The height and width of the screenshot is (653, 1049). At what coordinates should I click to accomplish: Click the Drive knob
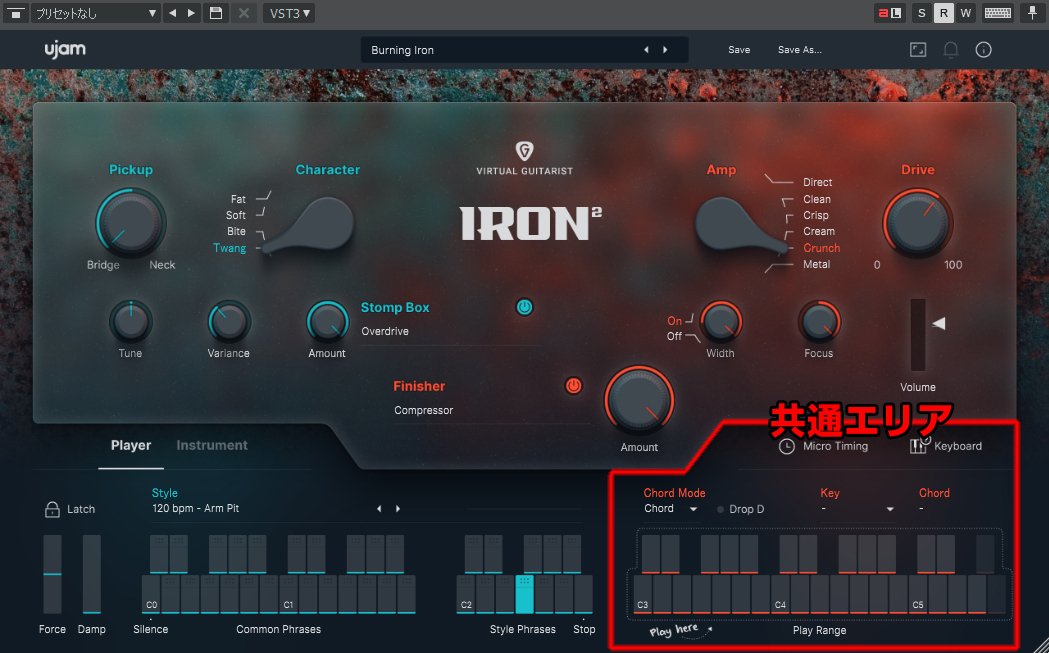[917, 222]
